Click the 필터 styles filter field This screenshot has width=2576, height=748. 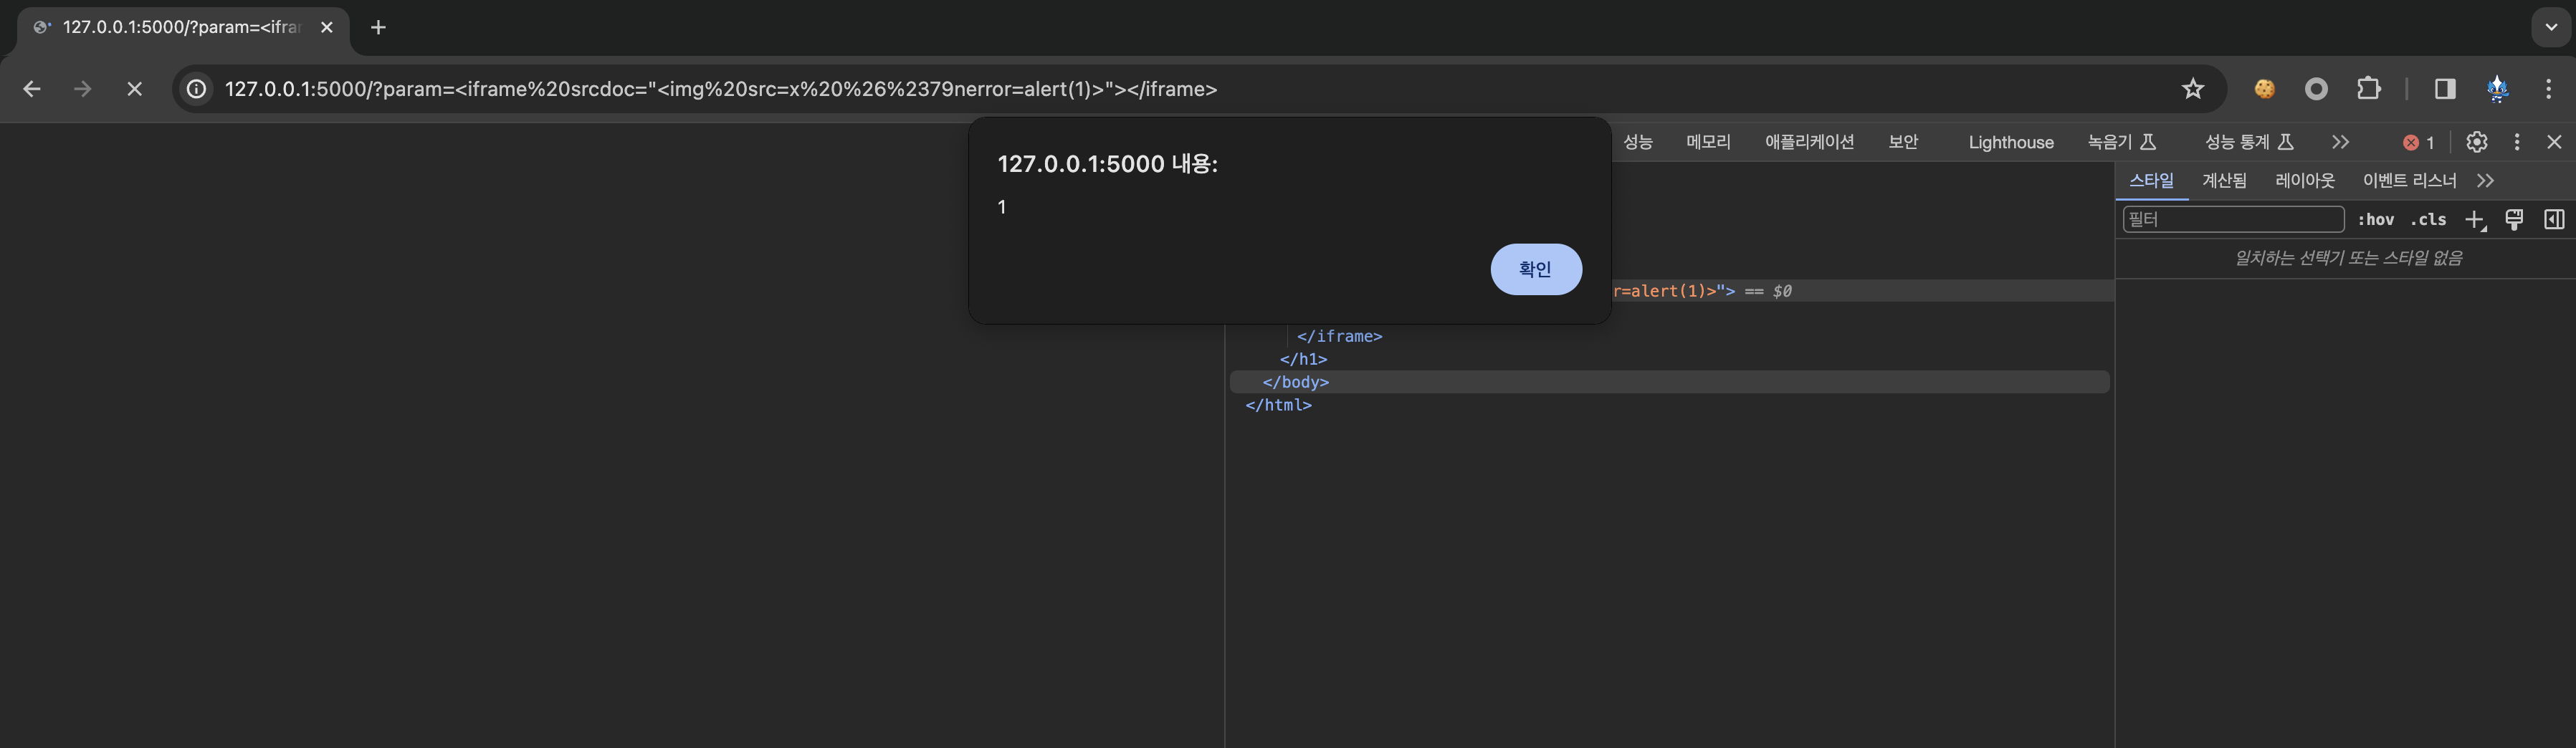pos(2233,219)
